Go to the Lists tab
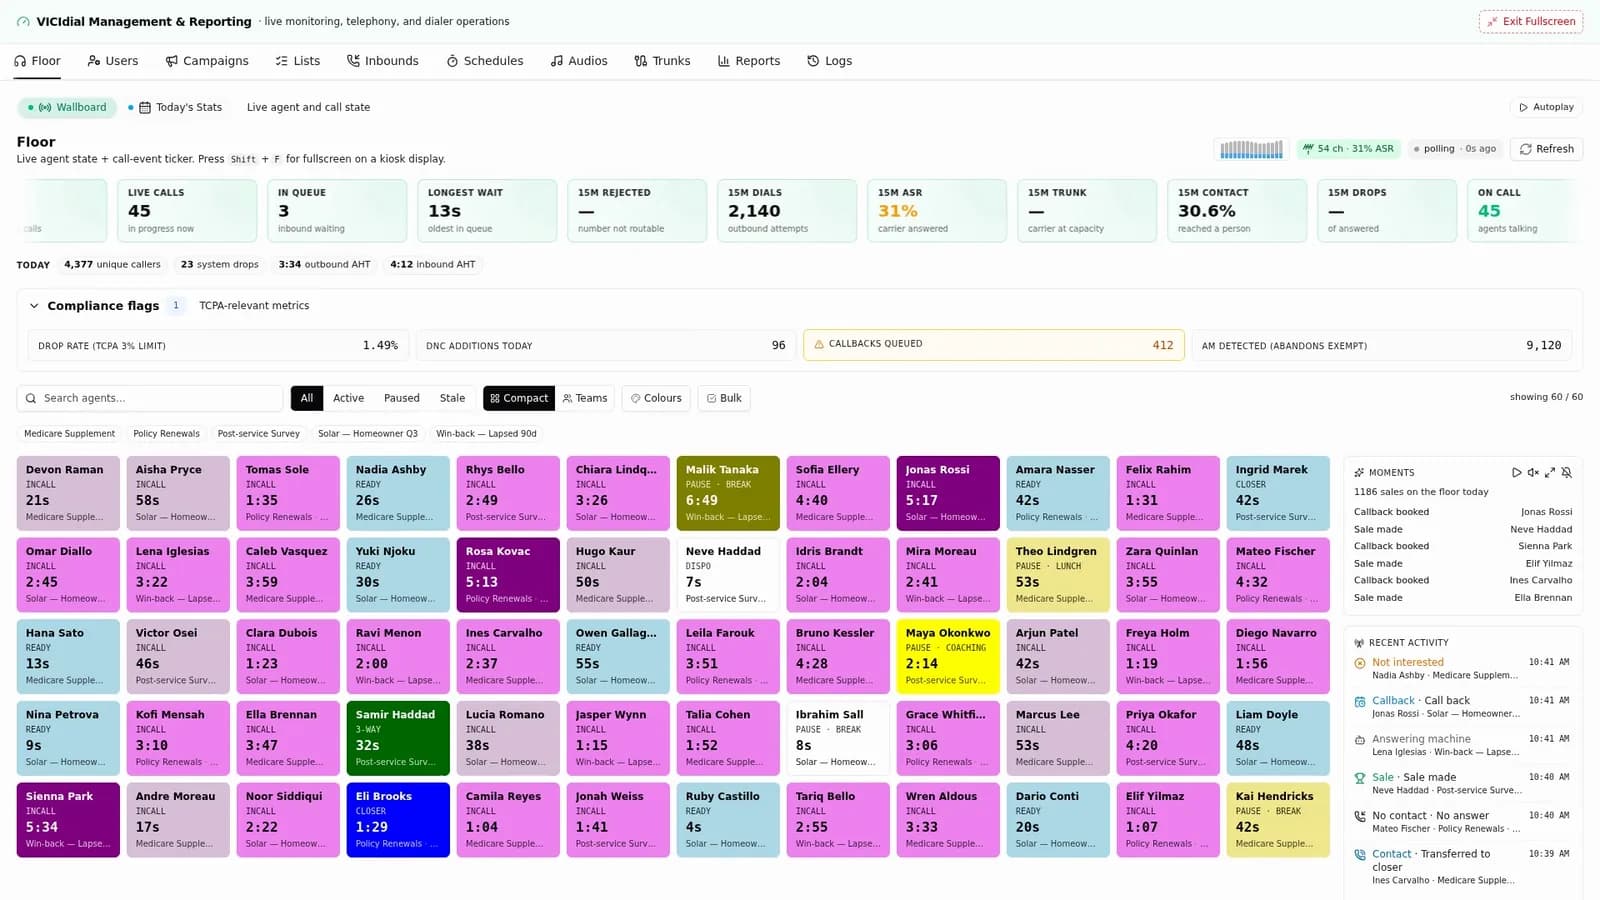Screen dimensions: 1600x900 298,61
